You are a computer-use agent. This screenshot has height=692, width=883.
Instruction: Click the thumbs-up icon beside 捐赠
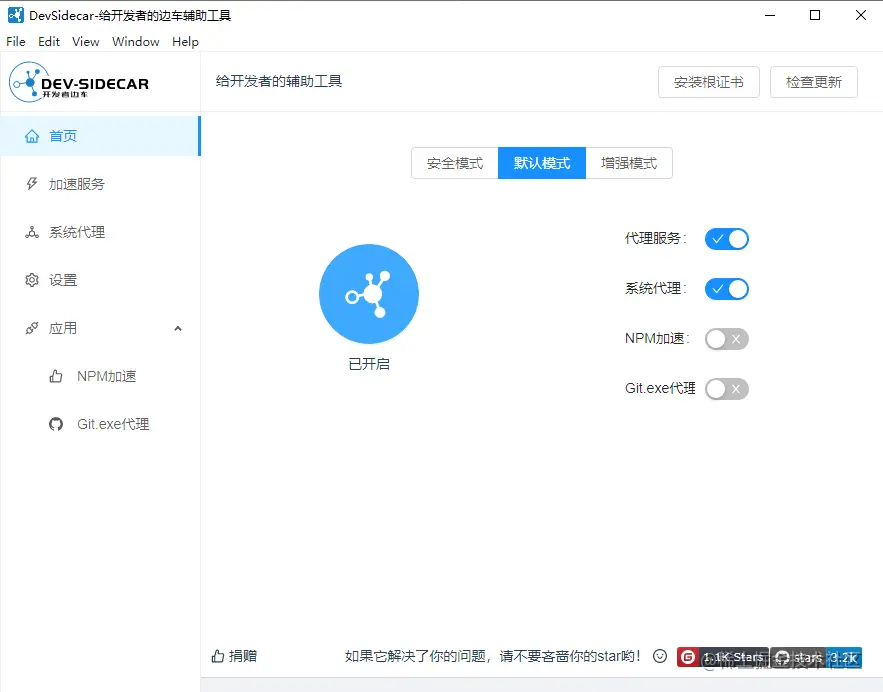(218, 656)
